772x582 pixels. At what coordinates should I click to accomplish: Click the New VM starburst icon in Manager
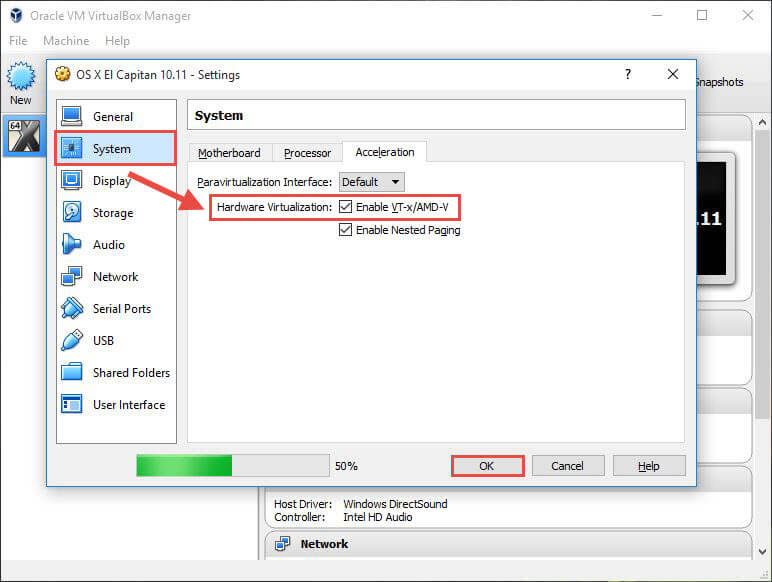[21, 76]
